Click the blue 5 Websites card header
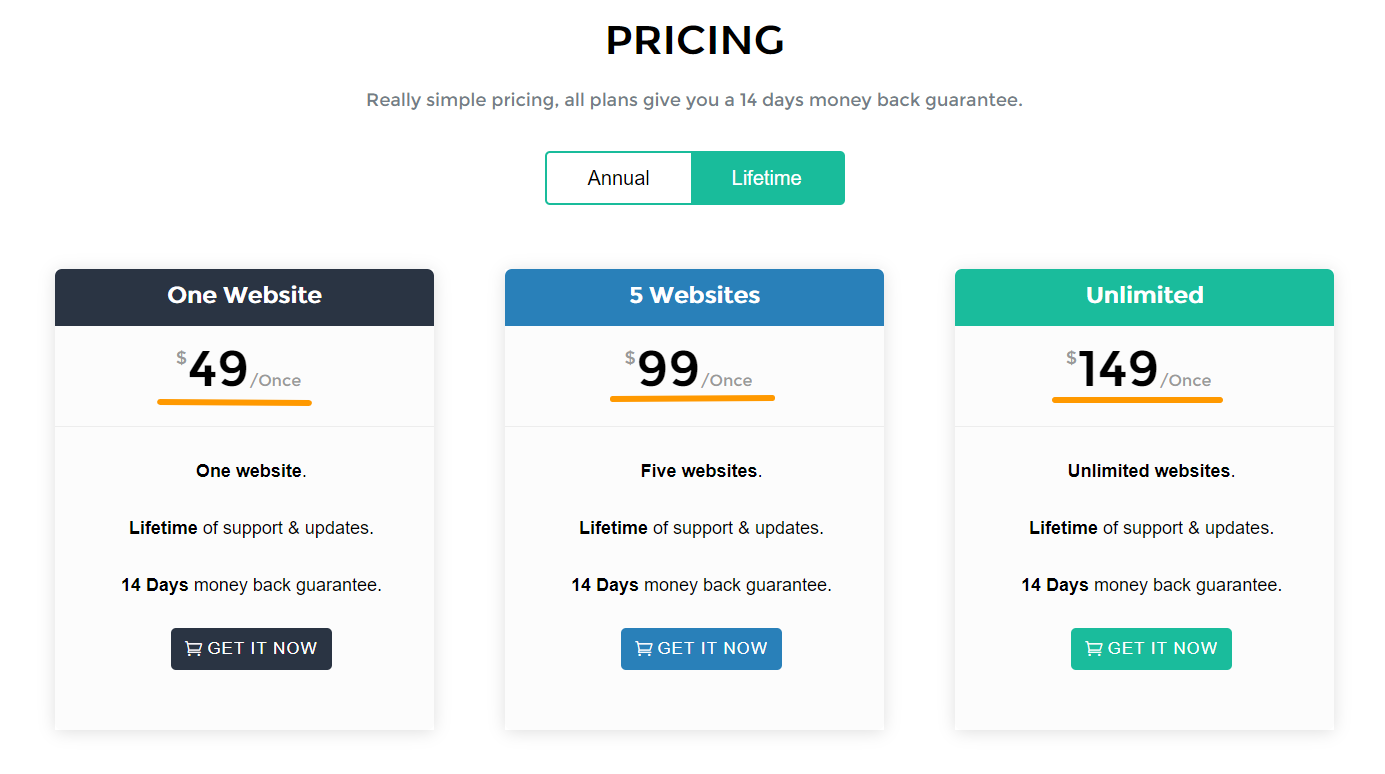Screen dimensions: 1385x774 click(694, 296)
